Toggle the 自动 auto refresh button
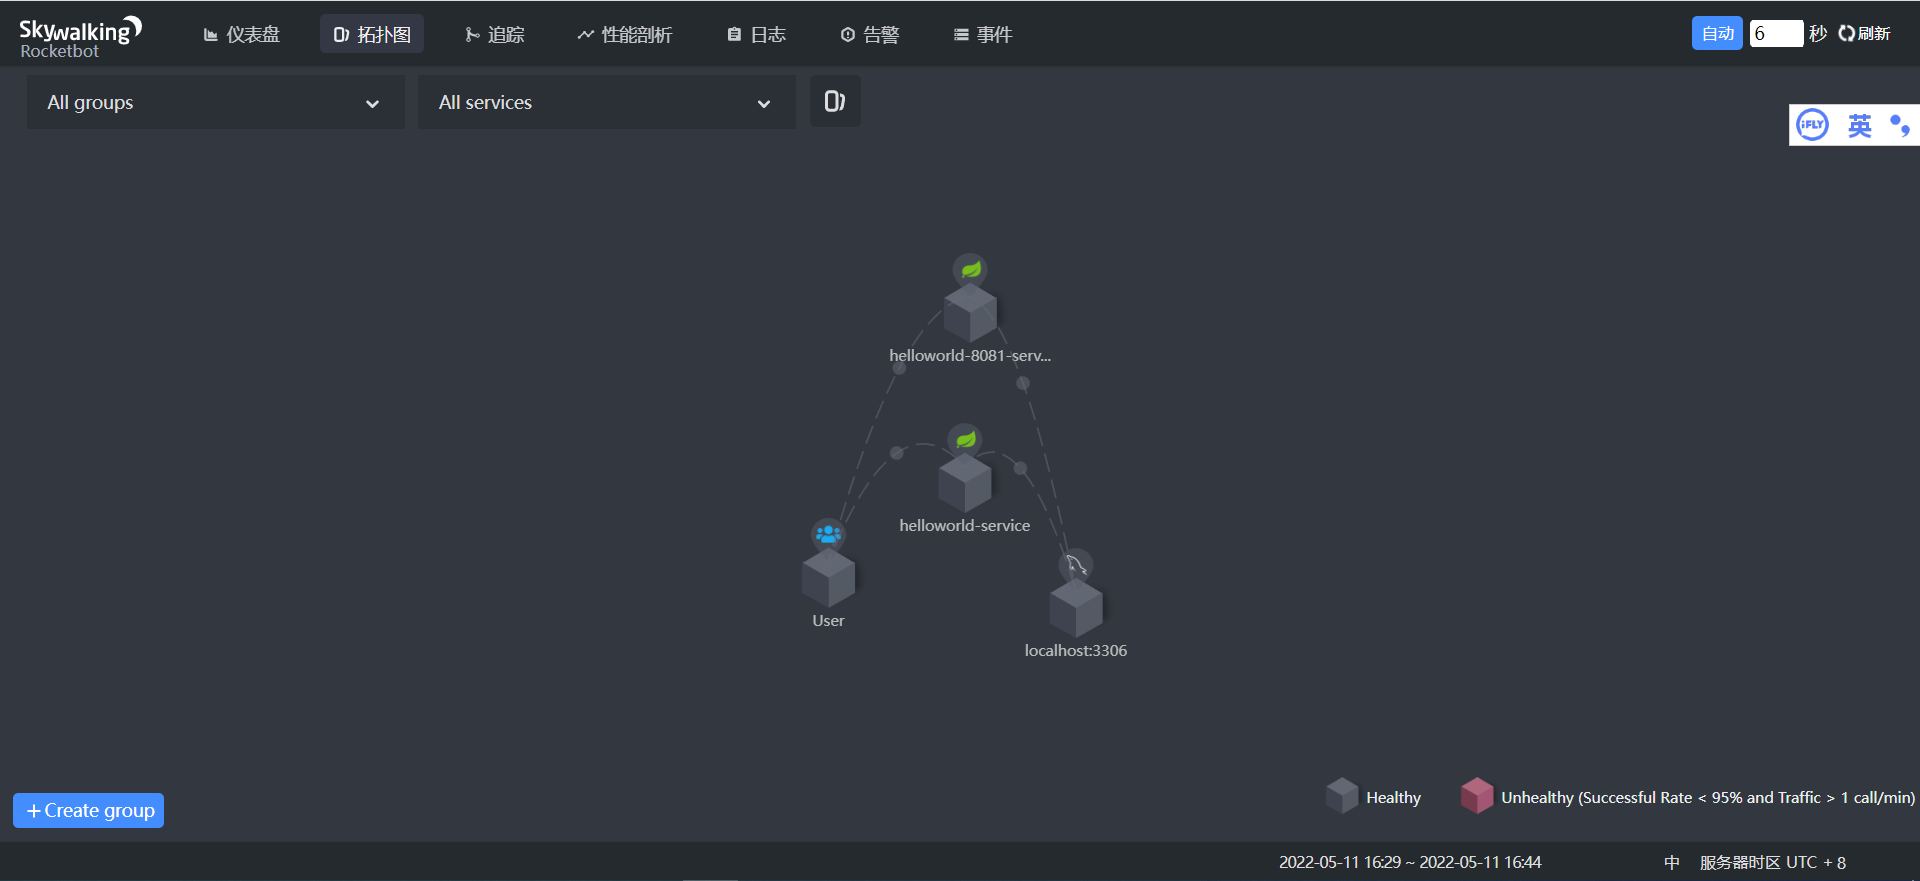Viewport: 1920px width, 881px height. tap(1717, 33)
